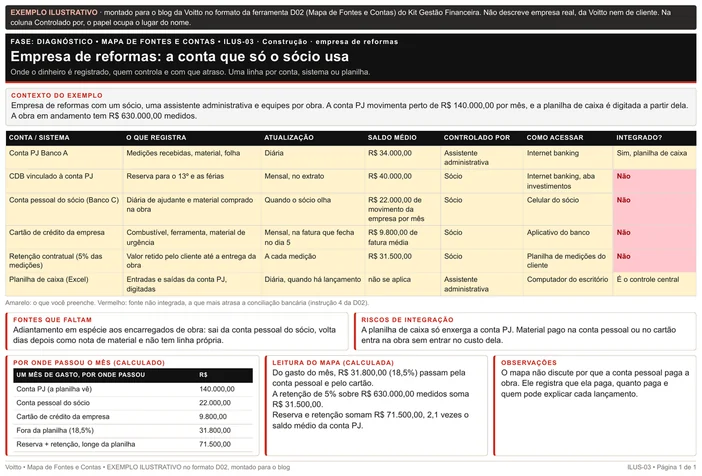Click 'Planilha de medições do cliente' cell
Screen dimensions: 702x476
568,261
